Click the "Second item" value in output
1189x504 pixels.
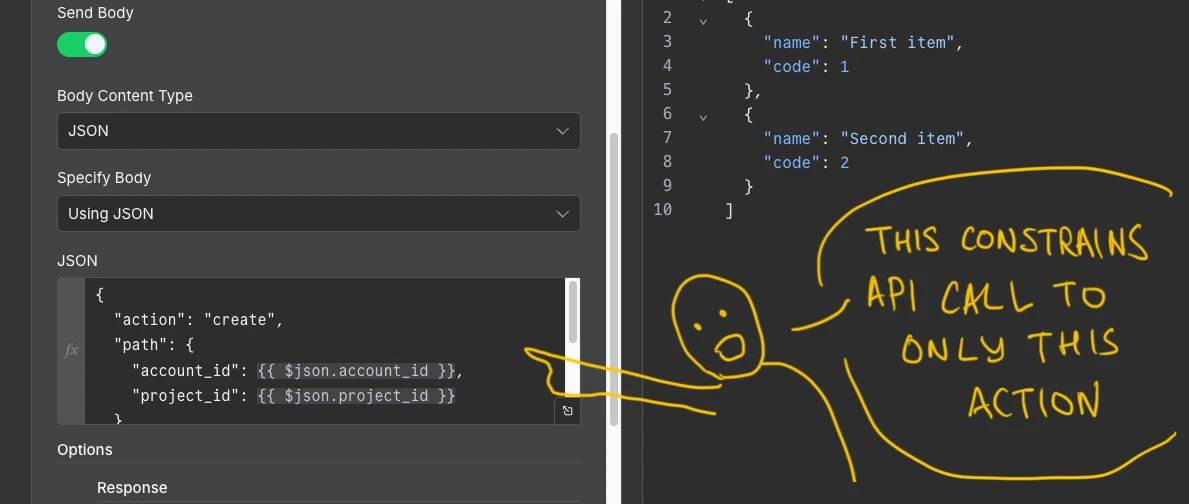[x=903, y=138]
